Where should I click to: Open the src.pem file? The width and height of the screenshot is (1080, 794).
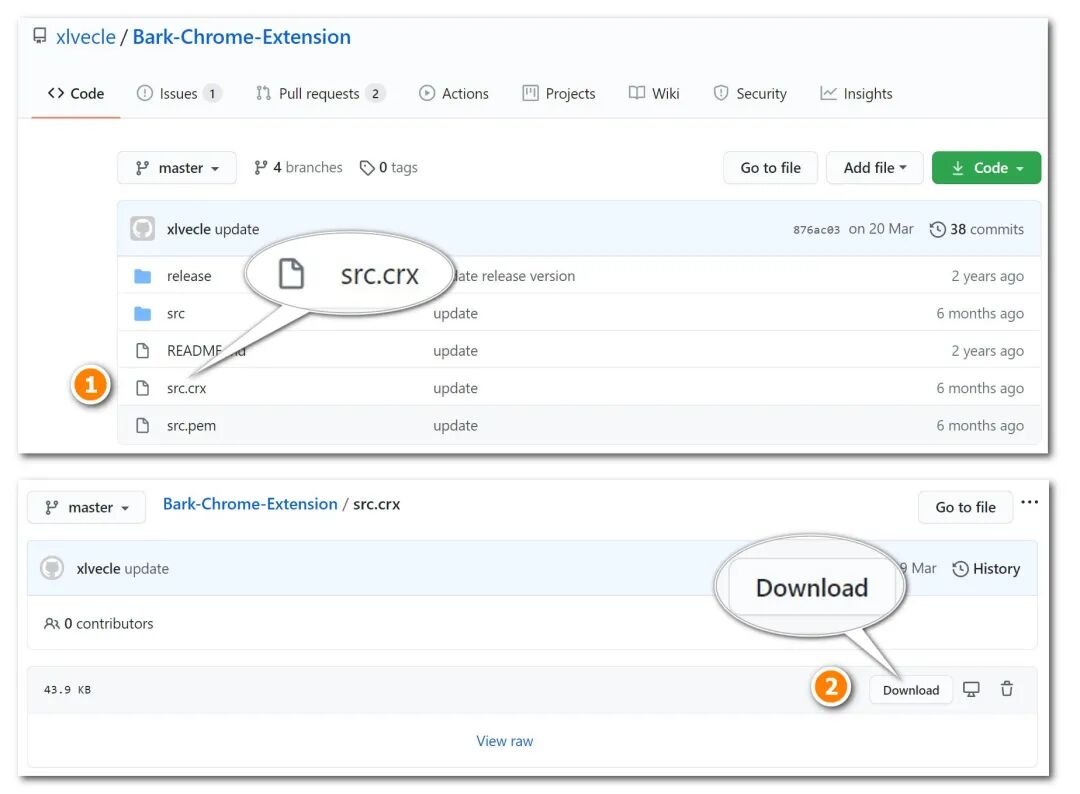tap(191, 426)
